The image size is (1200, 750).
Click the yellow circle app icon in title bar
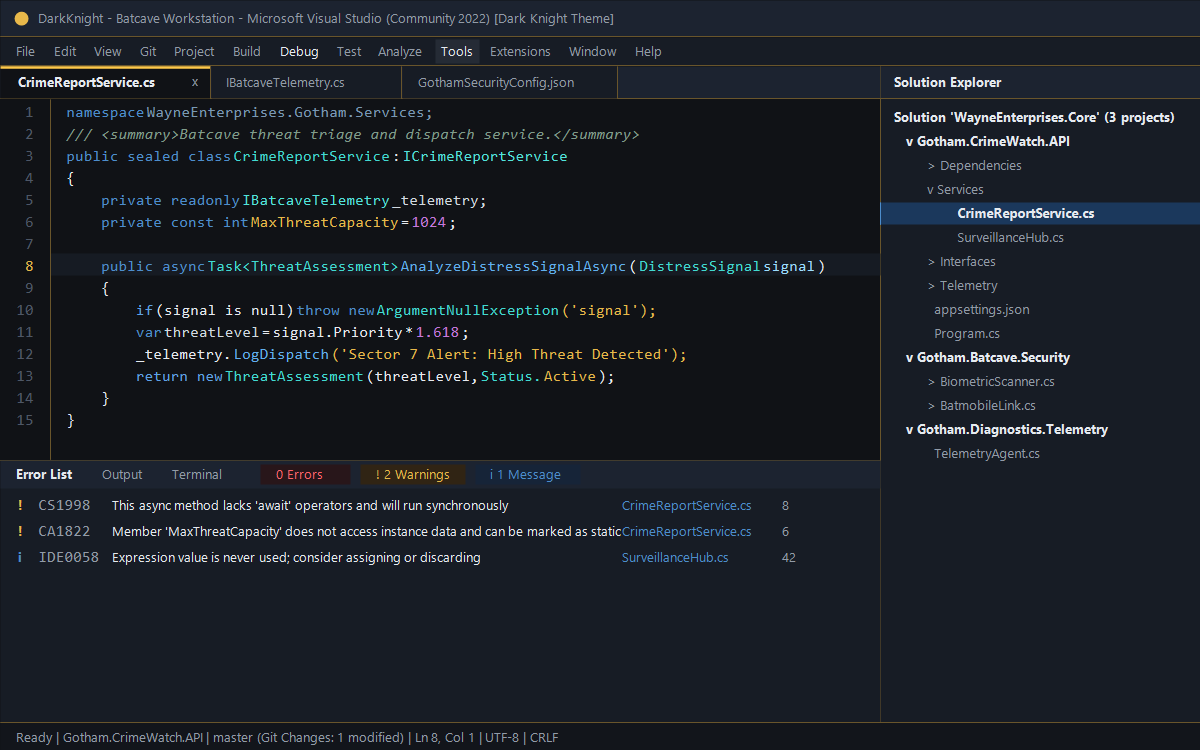coord(21,19)
